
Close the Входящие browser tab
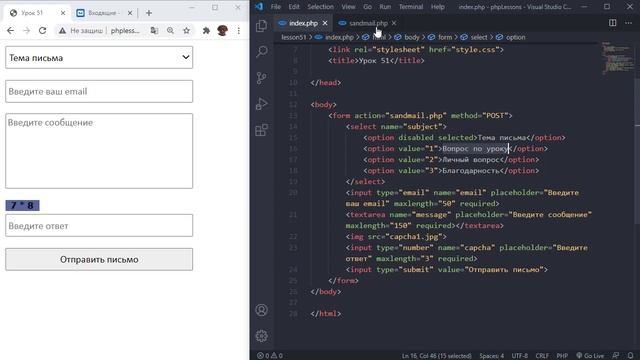click(130, 13)
